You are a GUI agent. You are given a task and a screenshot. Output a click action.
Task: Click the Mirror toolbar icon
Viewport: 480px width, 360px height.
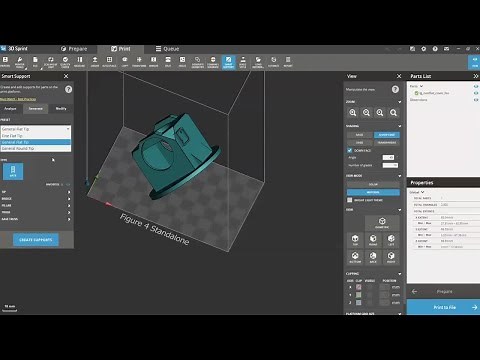click(x=154, y=62)
